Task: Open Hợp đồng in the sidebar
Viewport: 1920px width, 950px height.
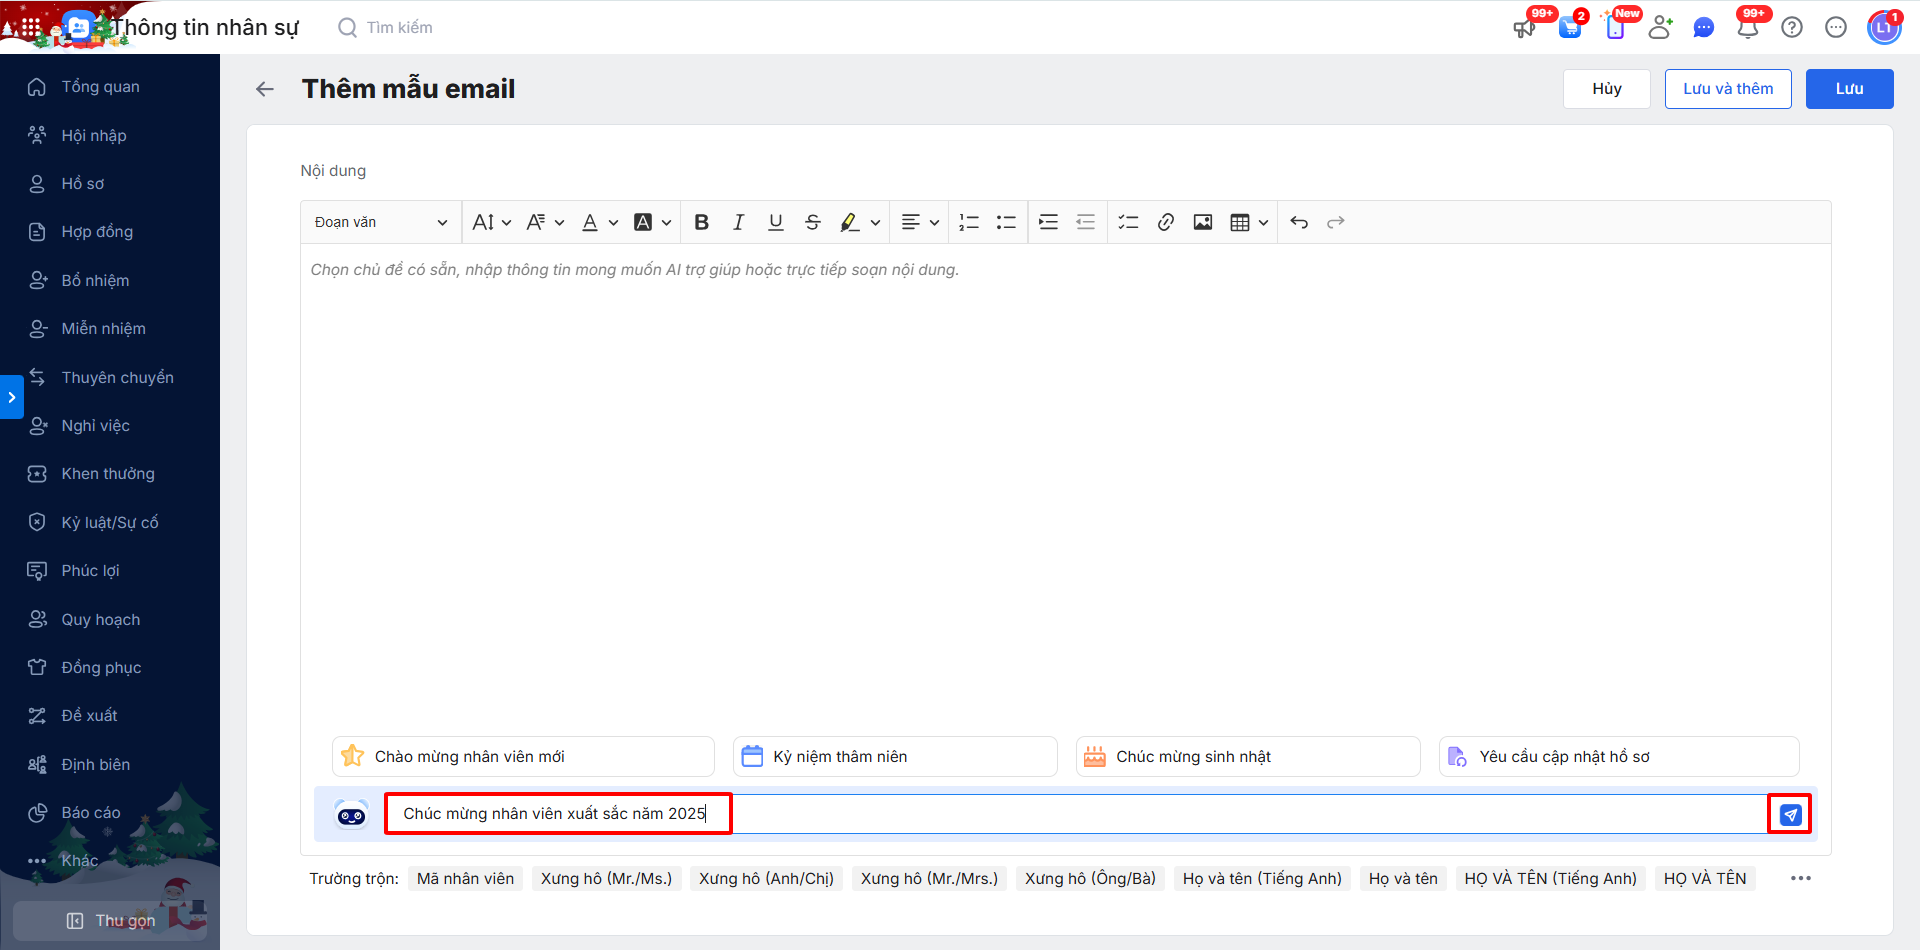Action: (x=97, y=232)
